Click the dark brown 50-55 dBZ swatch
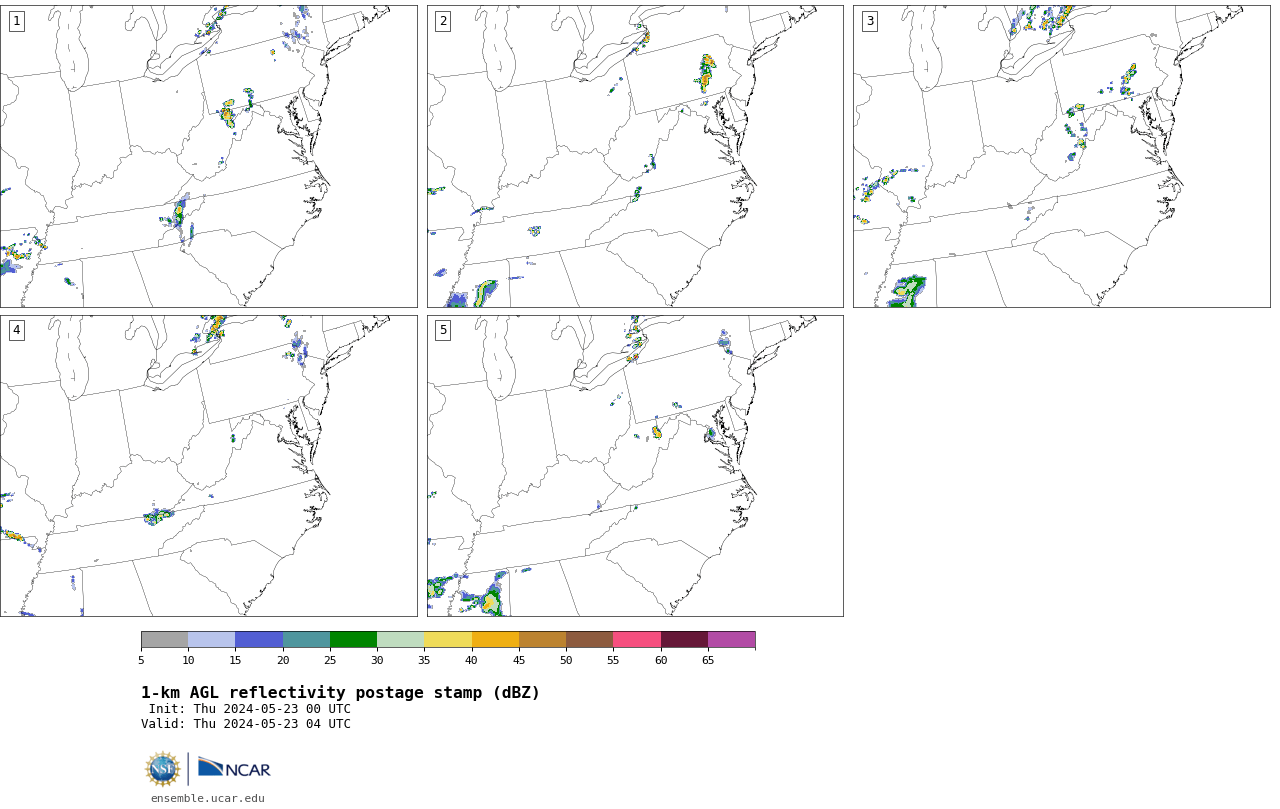 click(589, 640)
